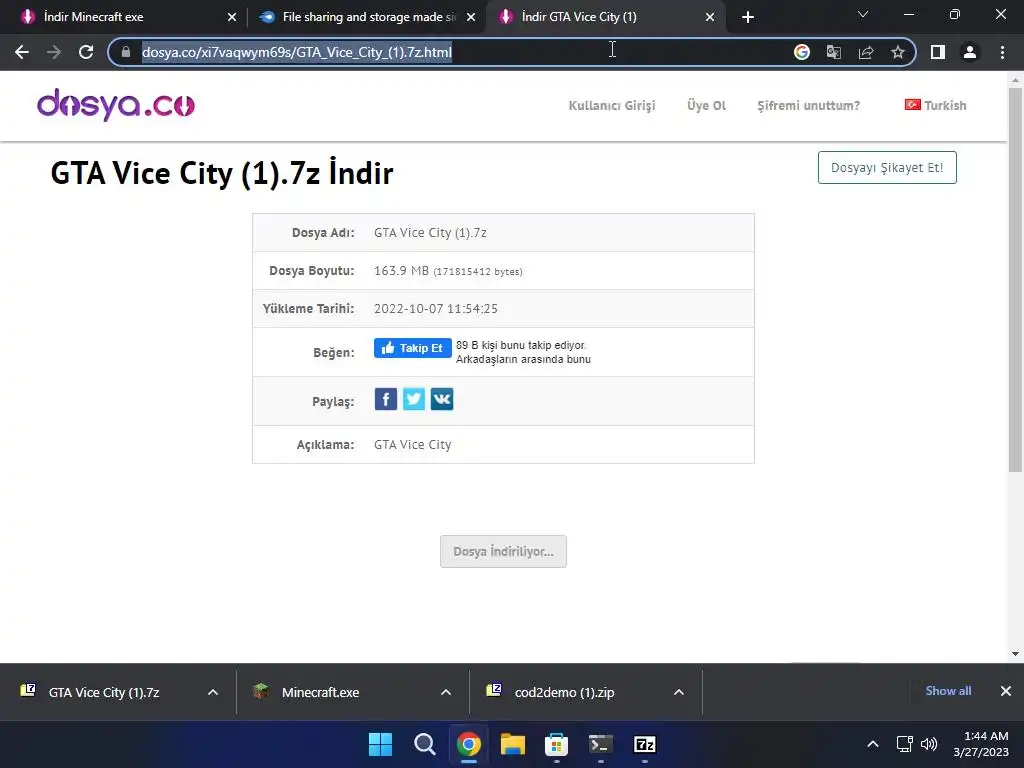View site security lock info

[126, 52]
